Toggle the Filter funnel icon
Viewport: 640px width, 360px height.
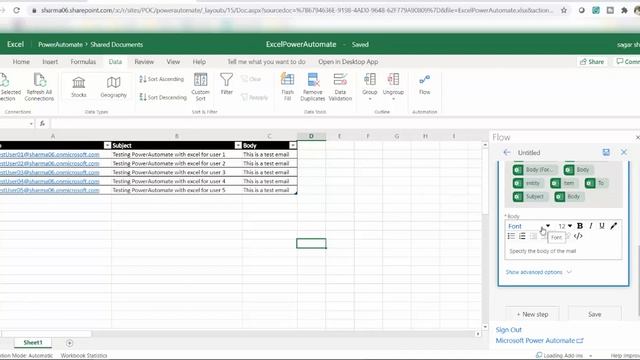227,84
